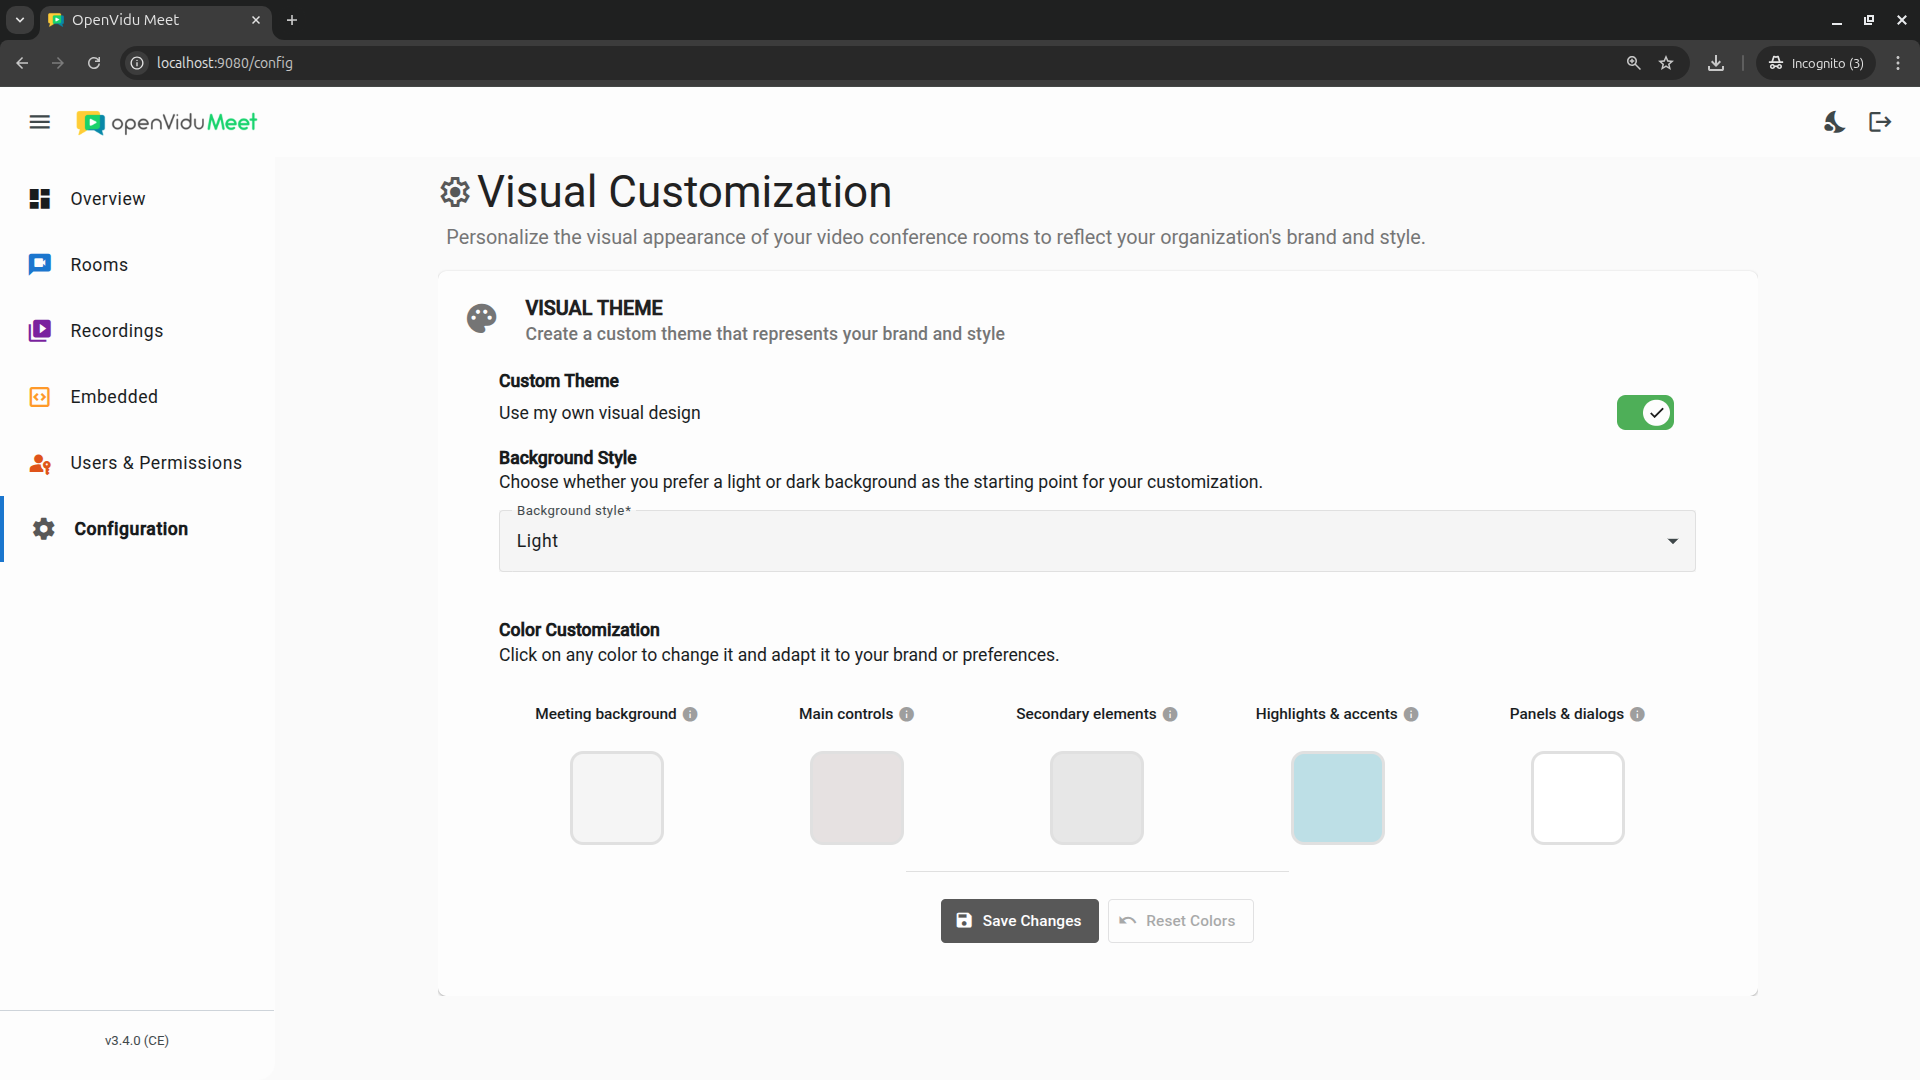The height and width of the screenshot is (1080, 1920).
Task: Click info icon beside Highlights & accents
Action: (1411, 714)
